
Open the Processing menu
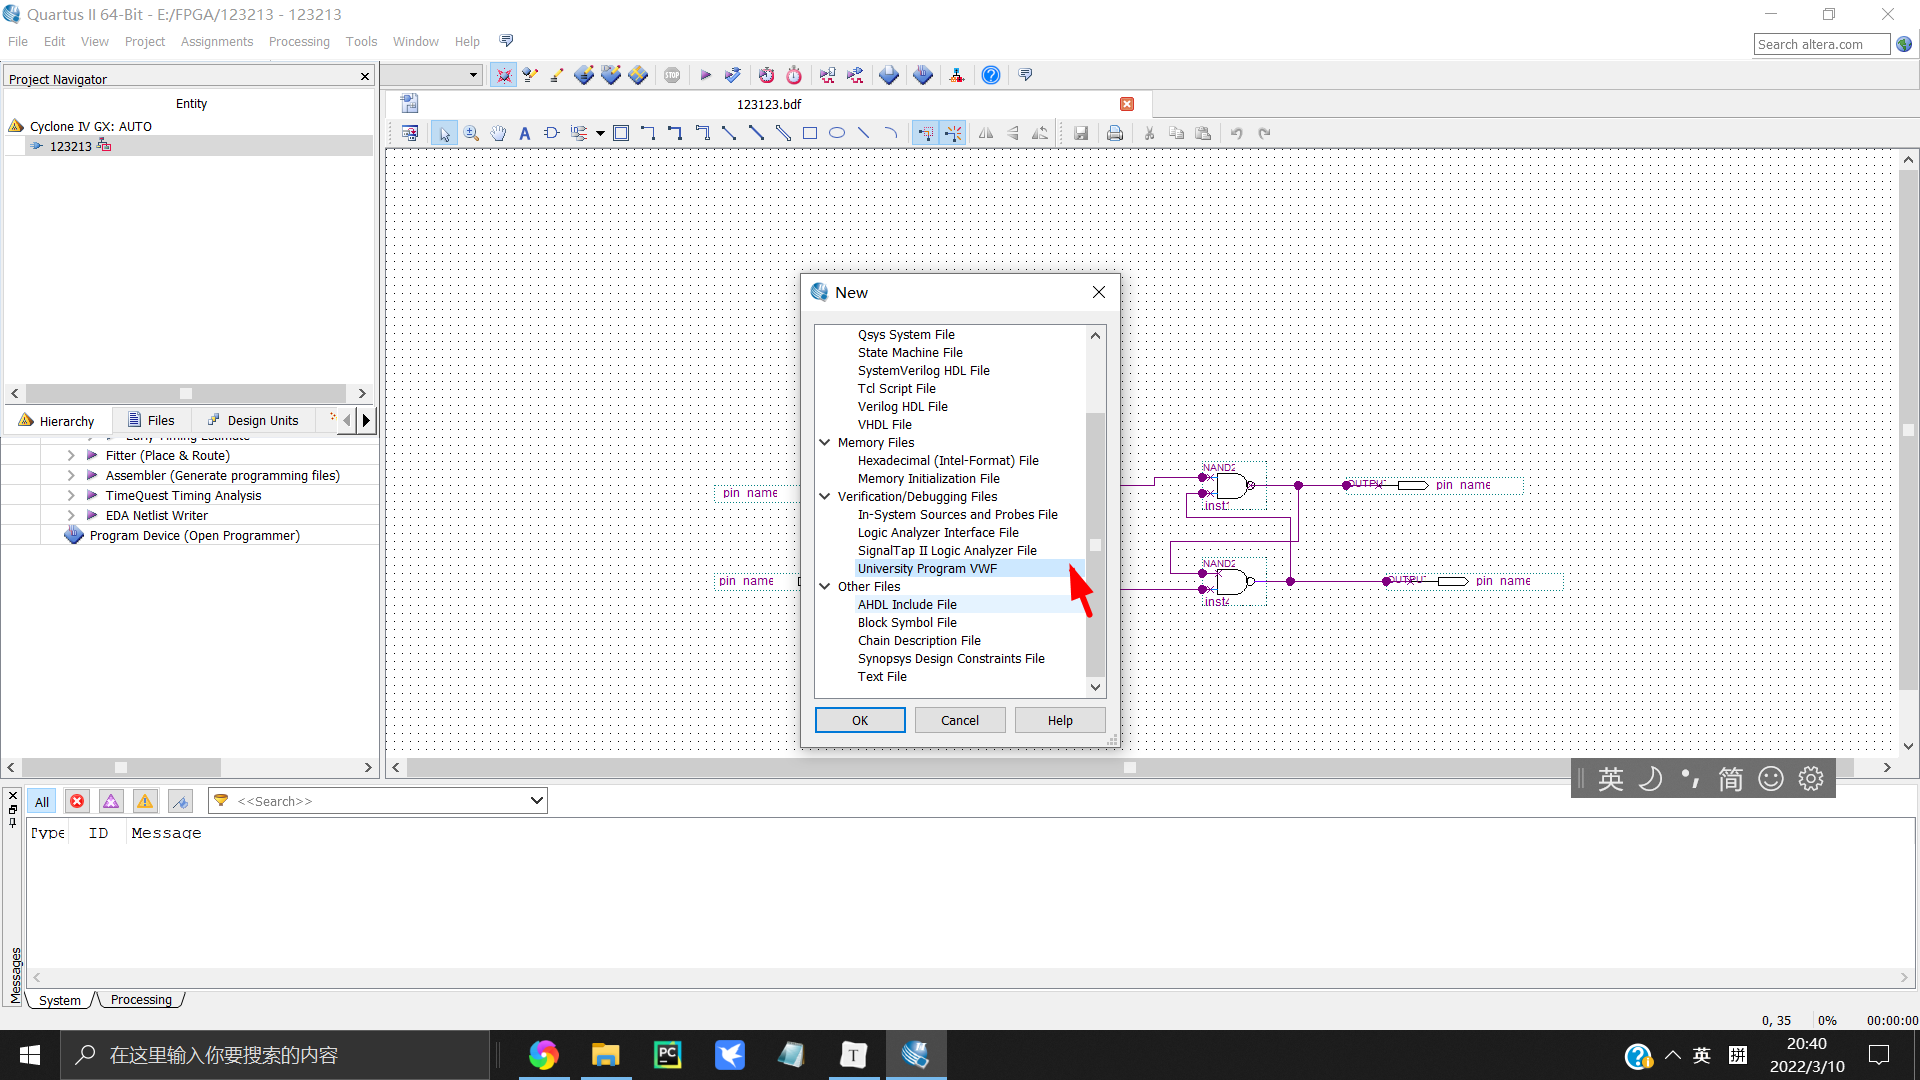click(x=299, y=41)
